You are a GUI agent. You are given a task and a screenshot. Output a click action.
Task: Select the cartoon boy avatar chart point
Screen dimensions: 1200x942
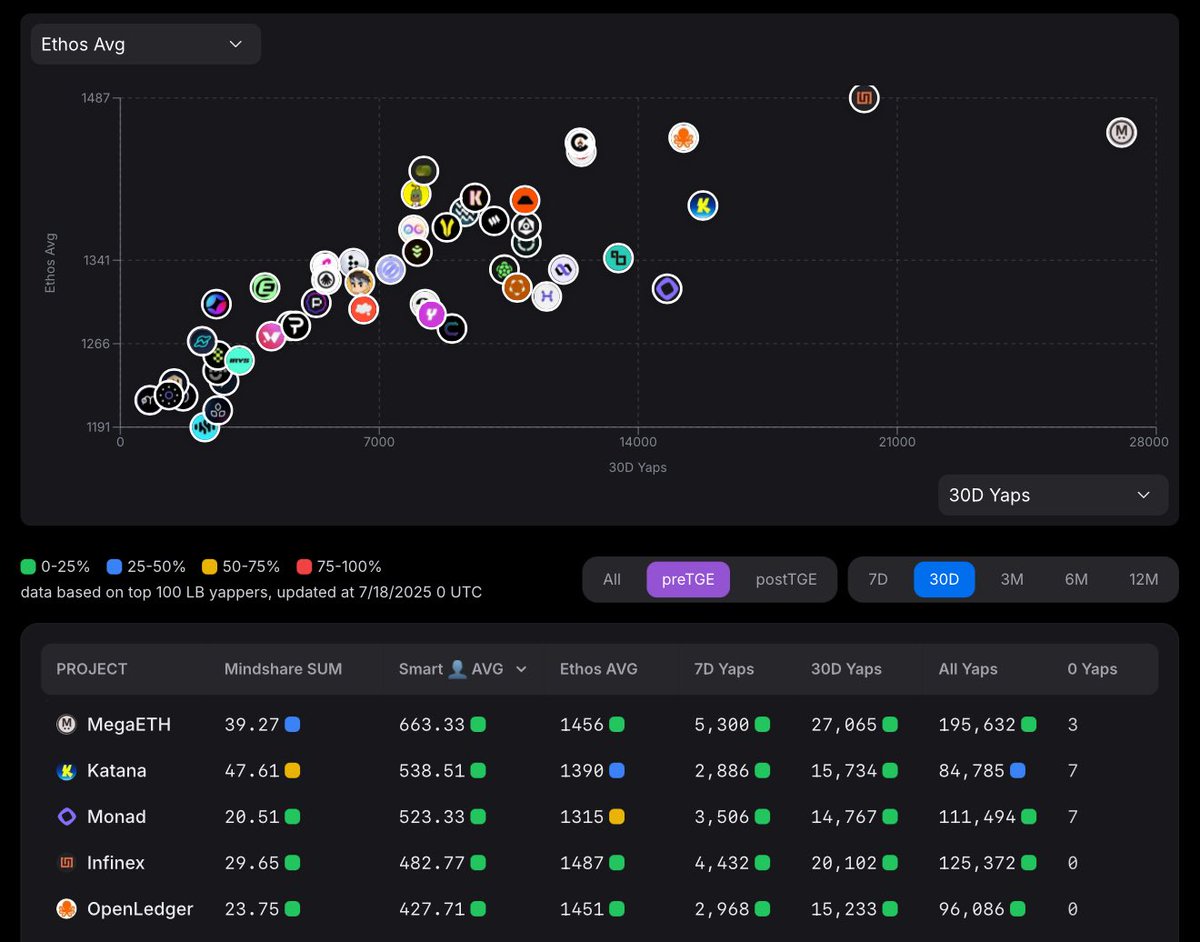[360, 282]
